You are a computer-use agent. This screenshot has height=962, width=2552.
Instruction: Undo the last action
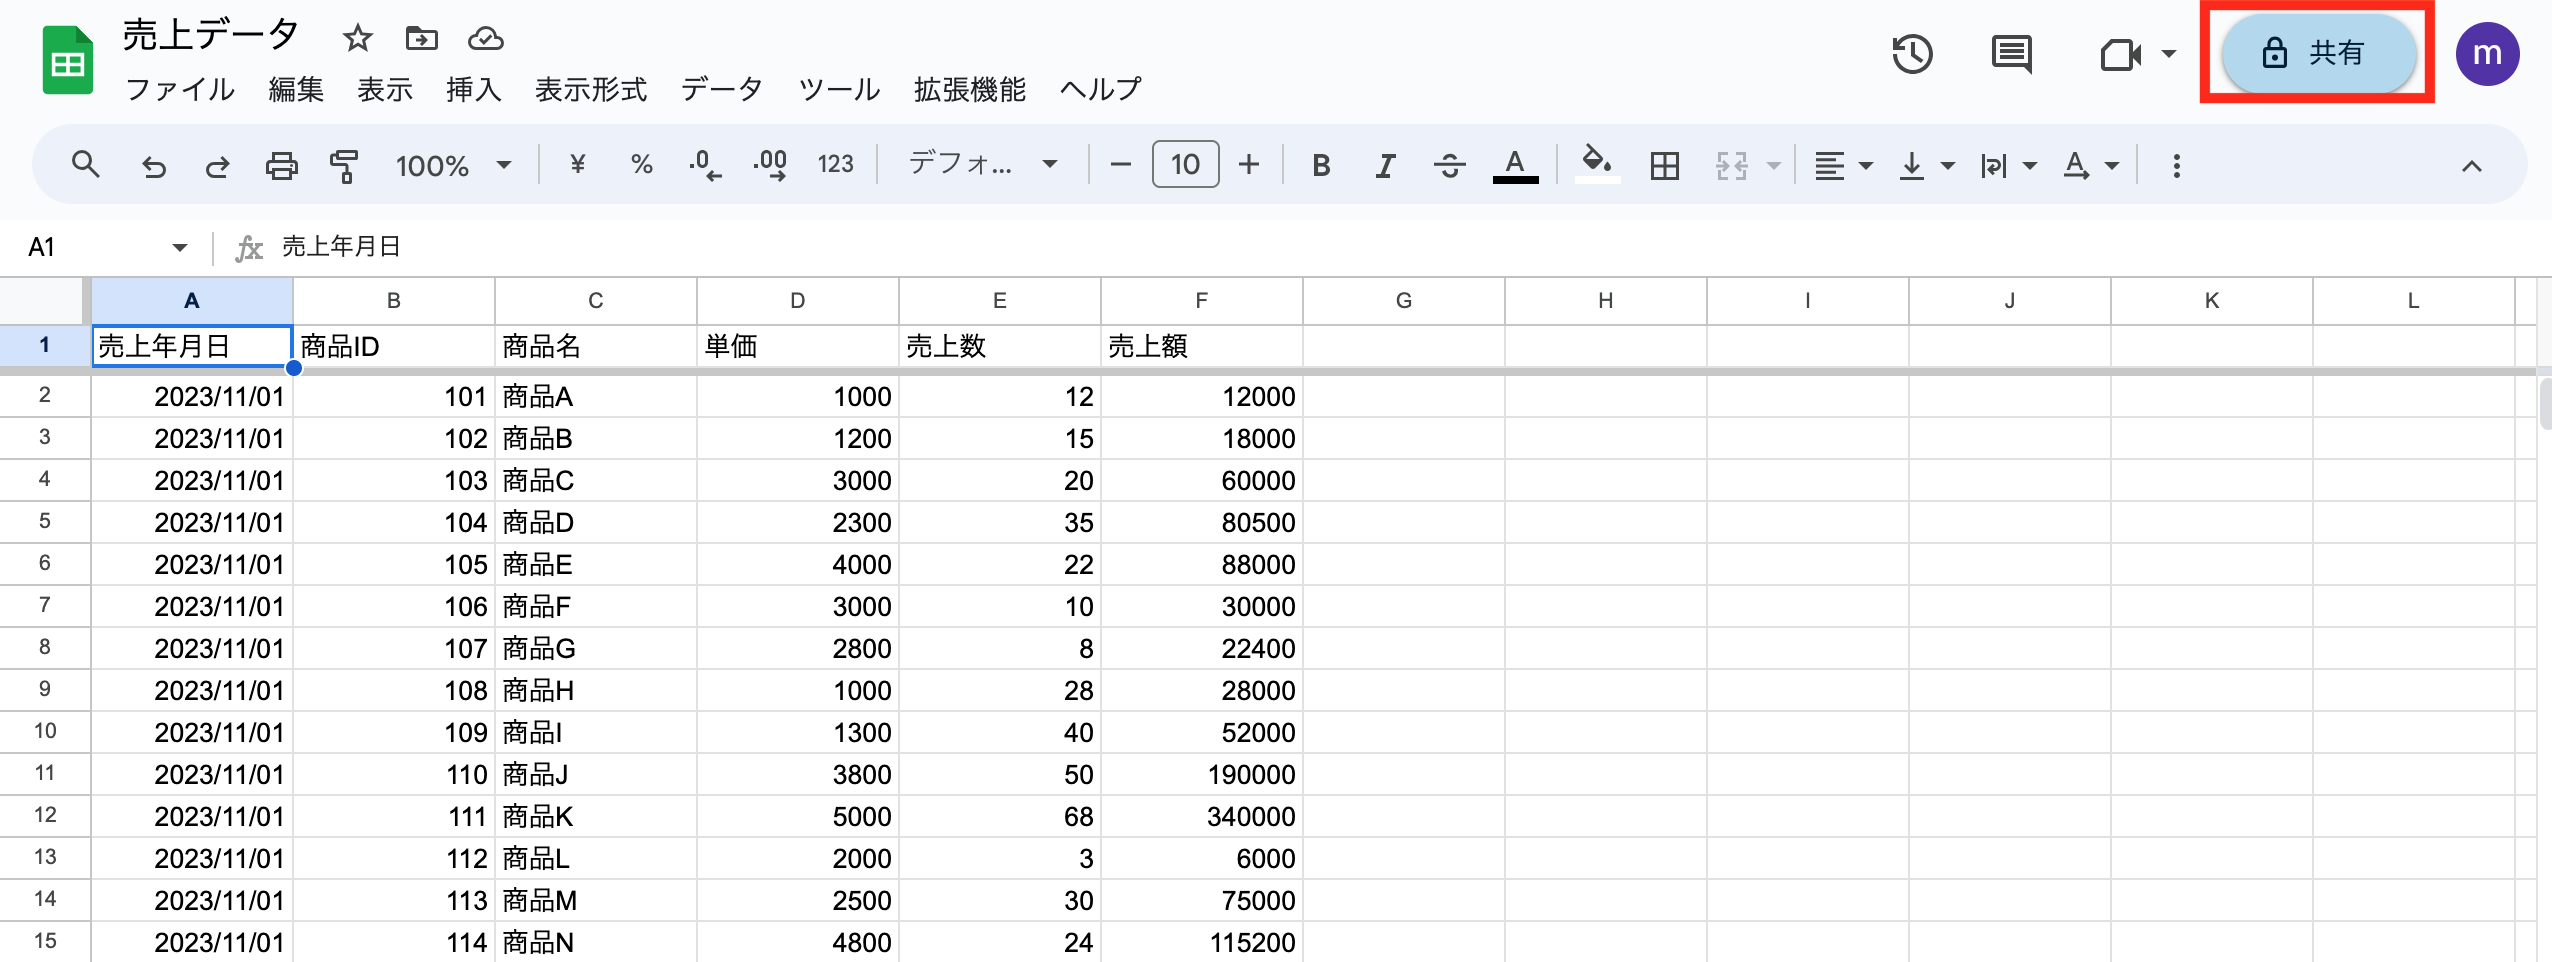[x=153, y=165]
